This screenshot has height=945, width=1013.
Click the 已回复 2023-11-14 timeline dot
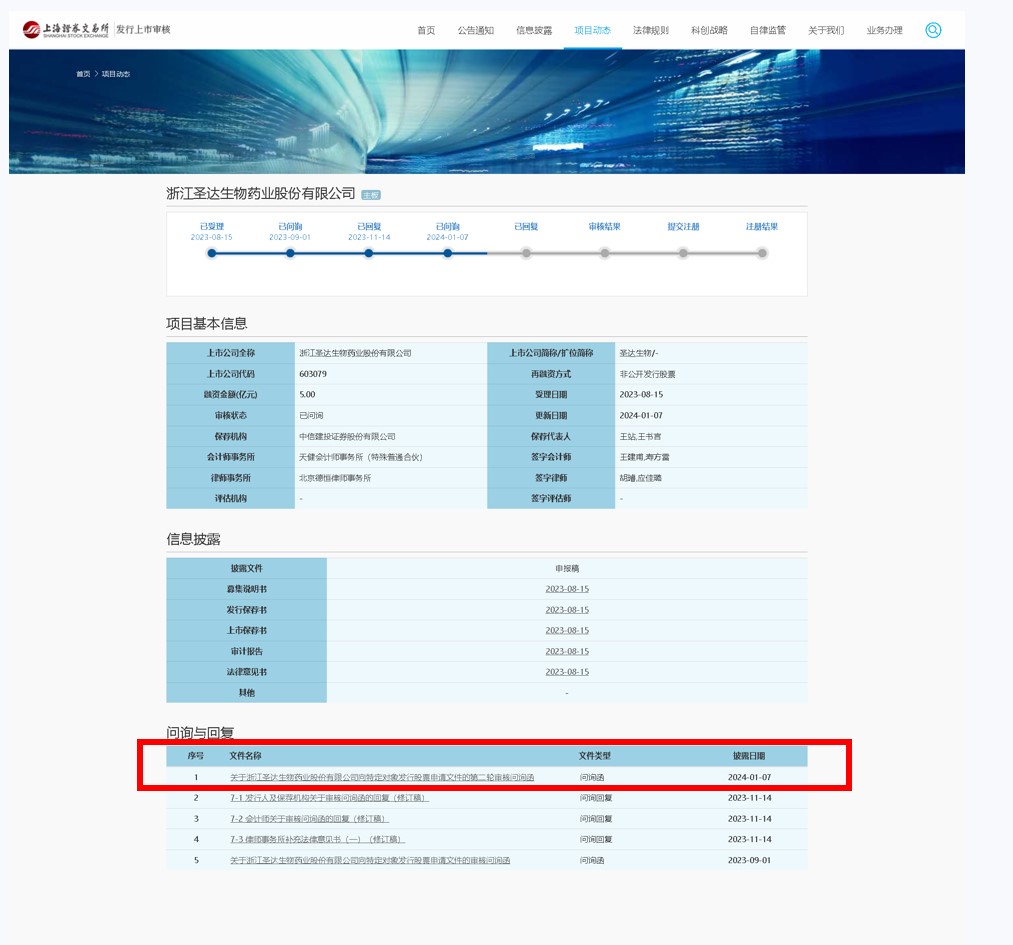click(369, 253)
